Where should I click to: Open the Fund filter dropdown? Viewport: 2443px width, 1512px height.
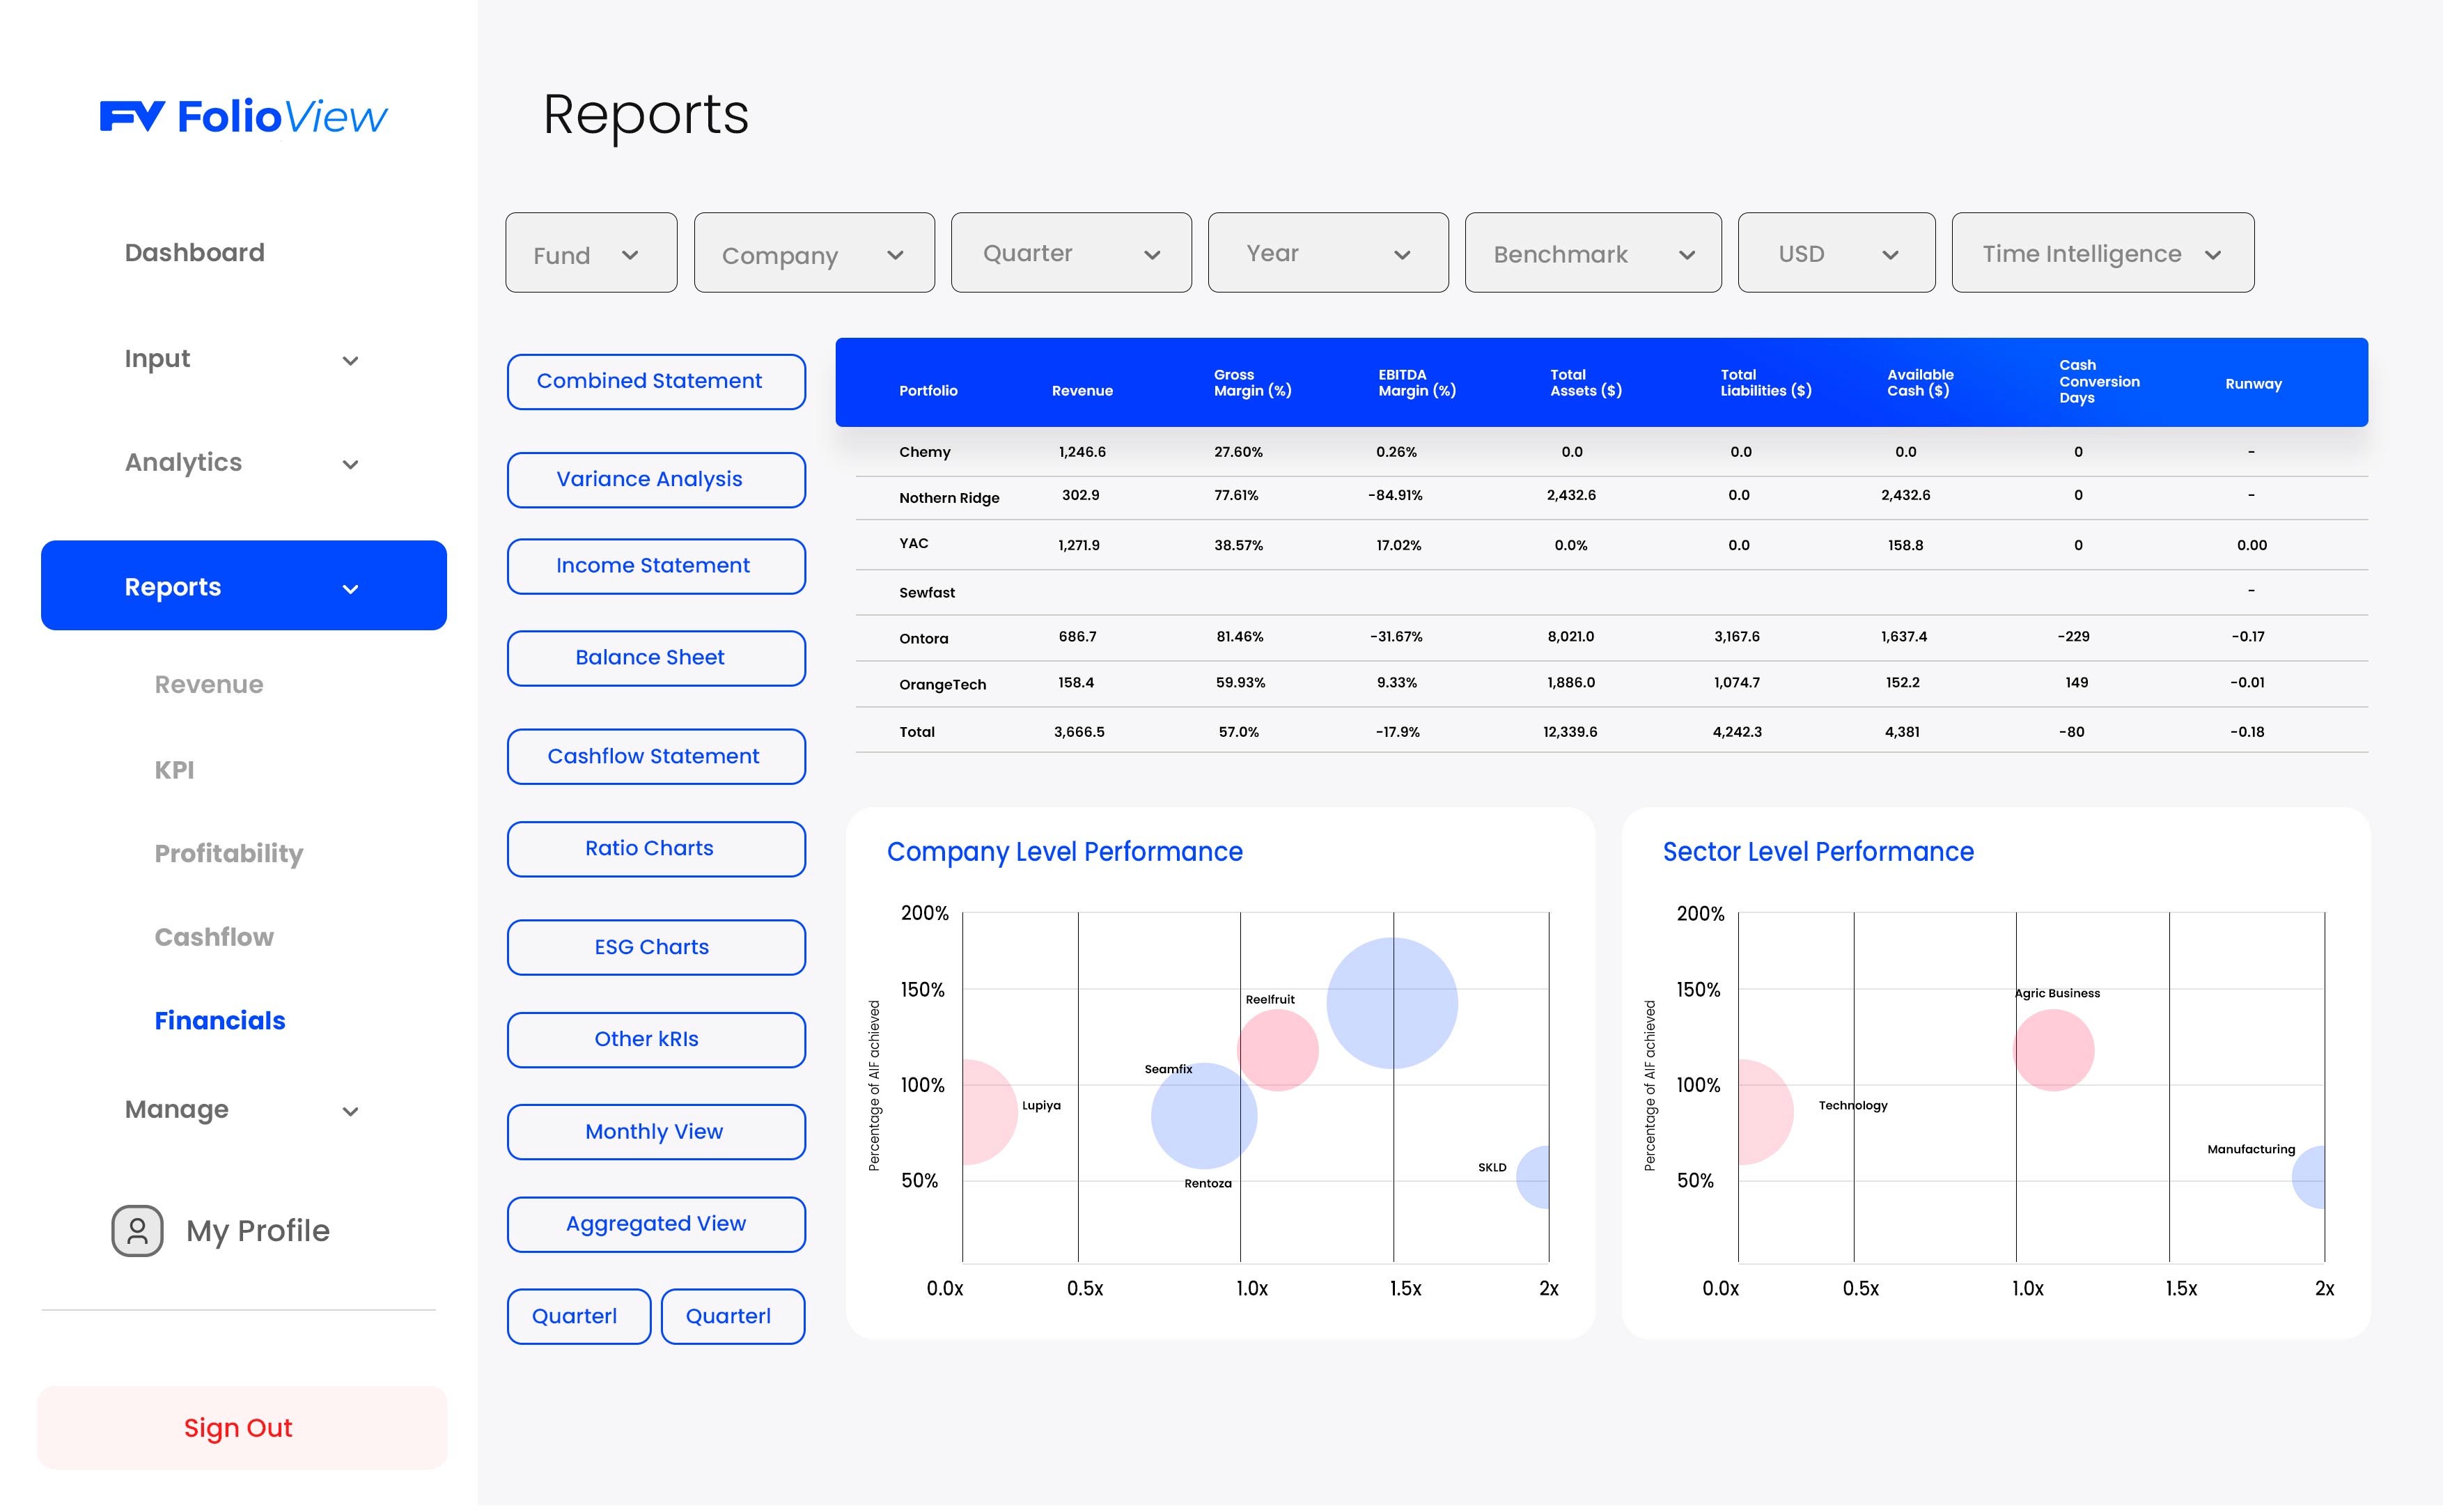click(x=590, y=253)
